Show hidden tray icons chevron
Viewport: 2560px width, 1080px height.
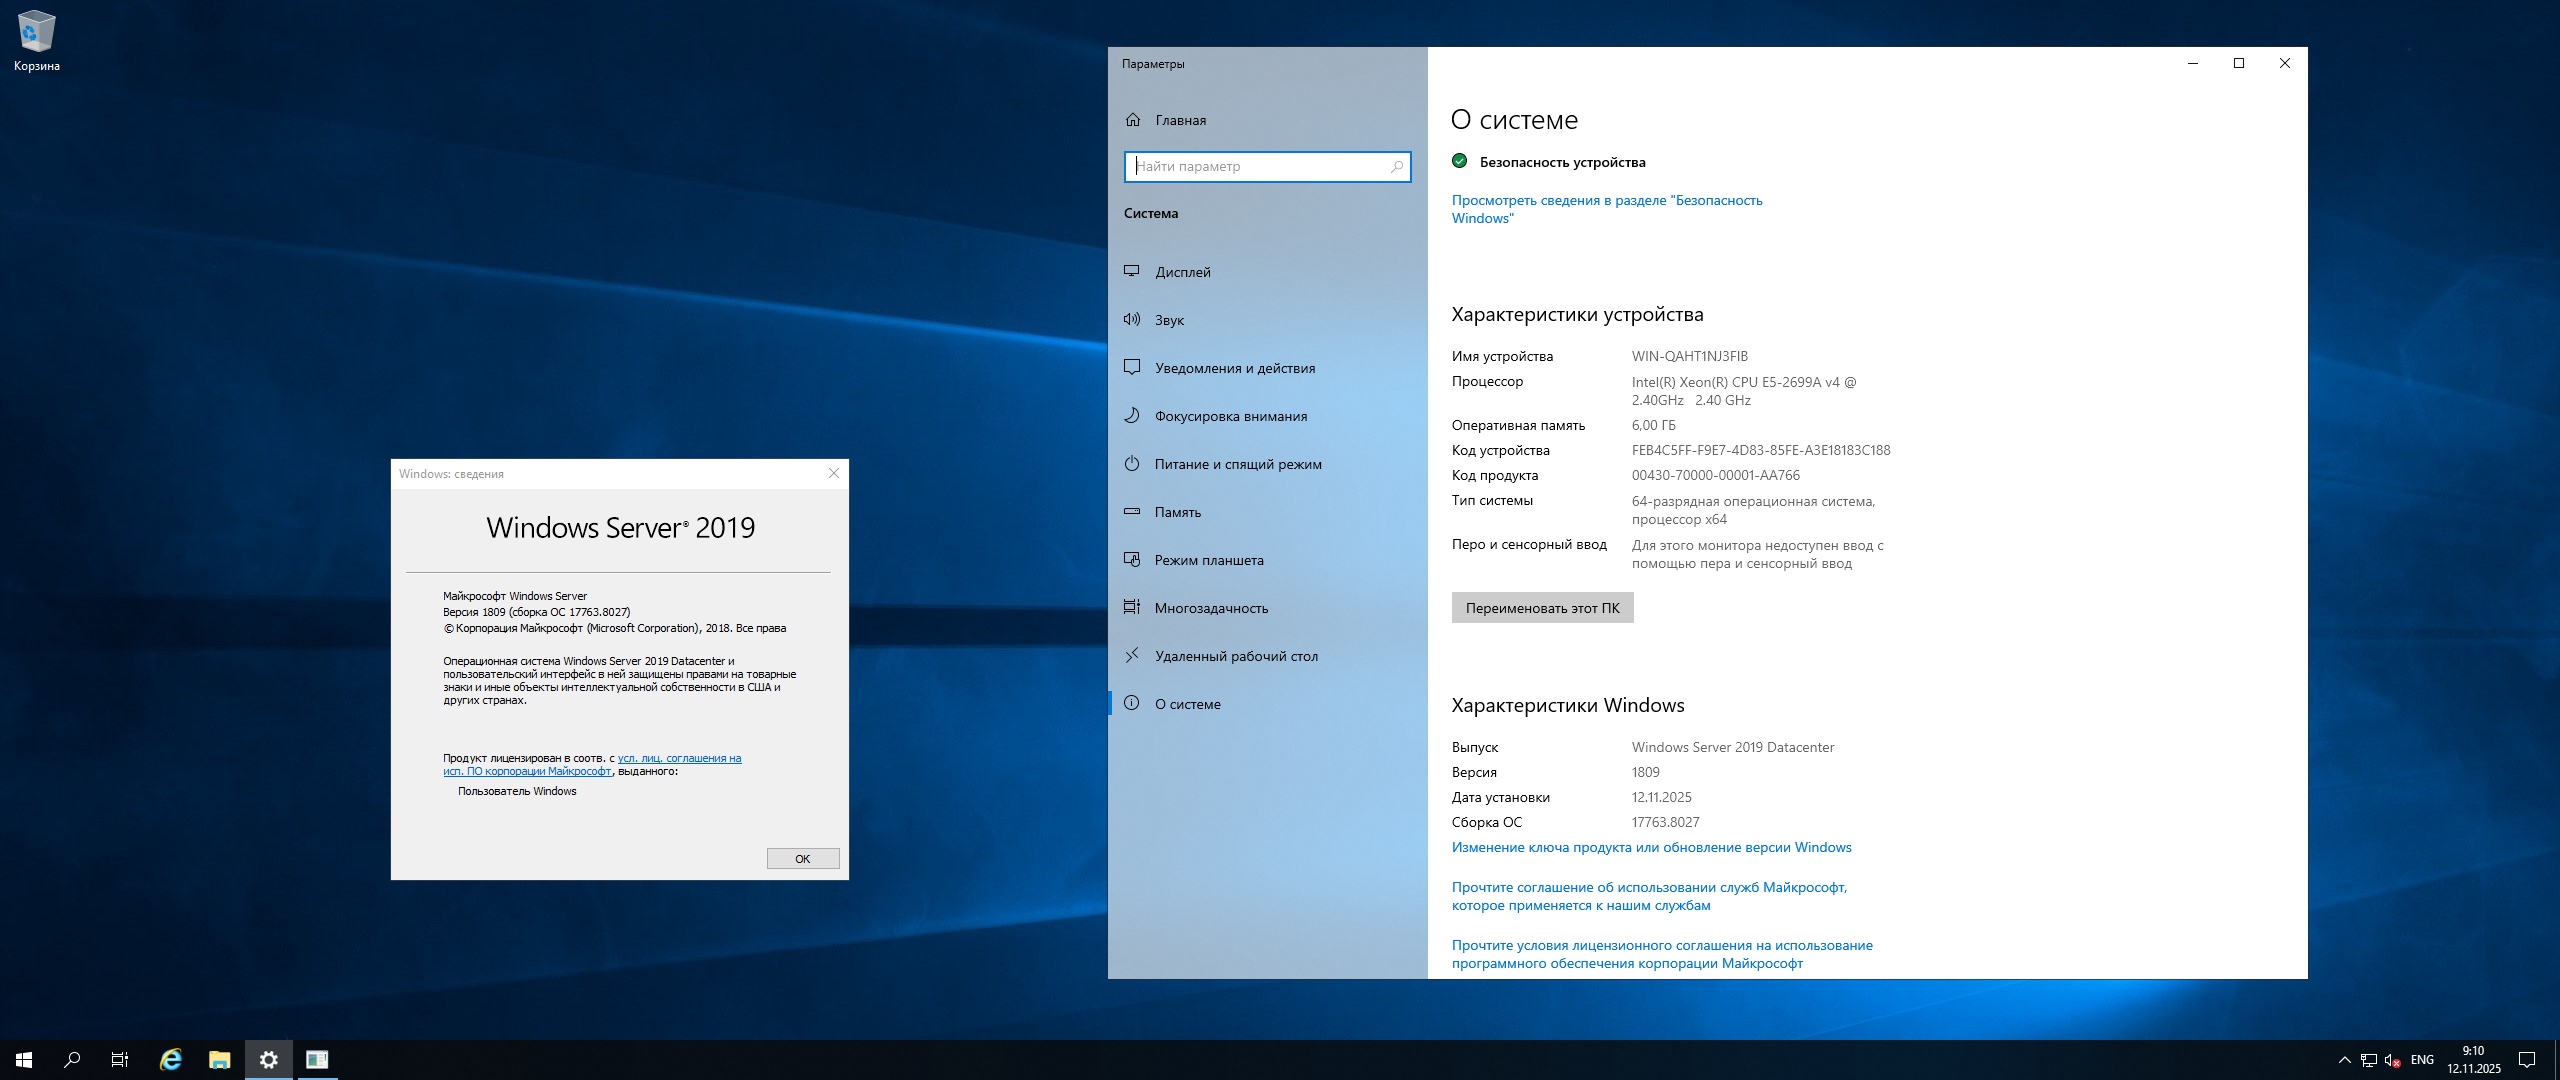(2344, 1059)
